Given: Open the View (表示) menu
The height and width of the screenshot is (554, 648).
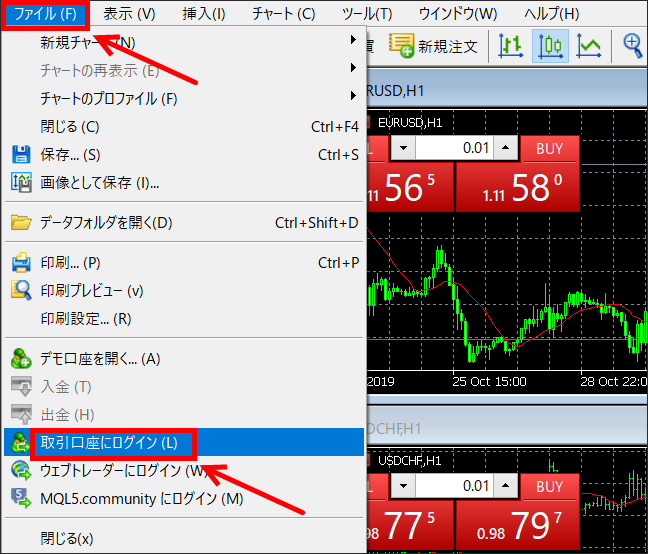Looking at the screenshot, I should point(130,14).
